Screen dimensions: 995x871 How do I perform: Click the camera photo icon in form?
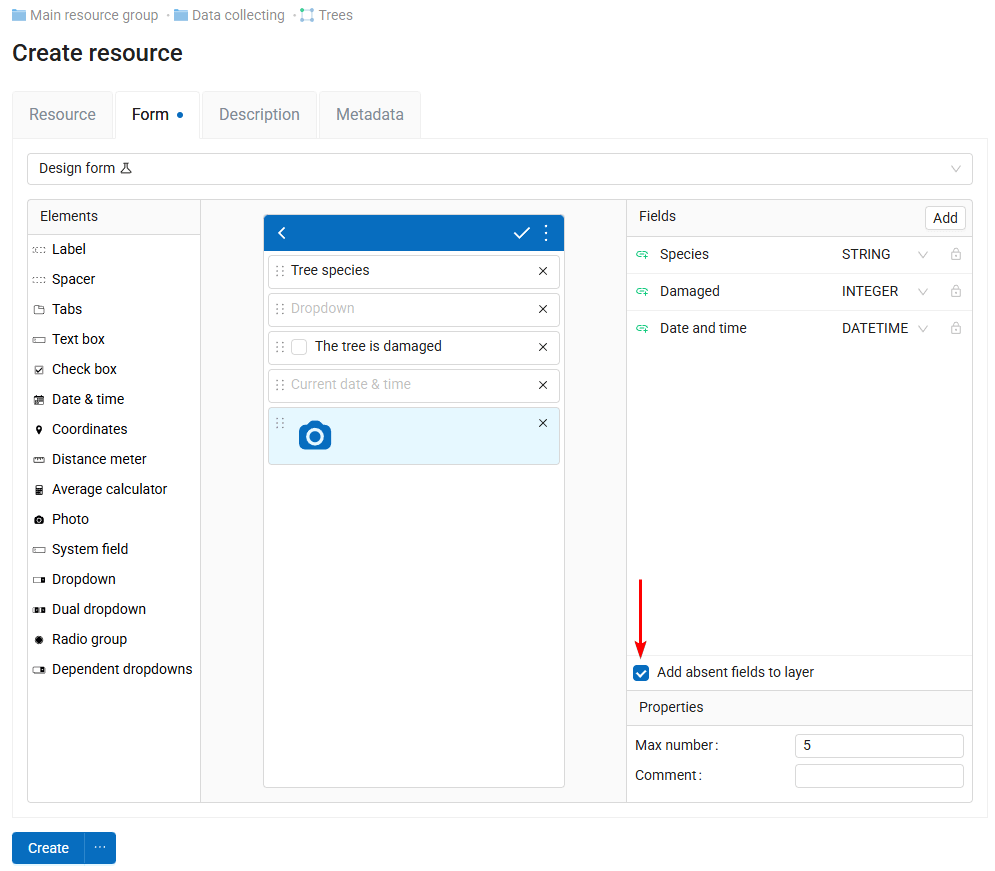pos(315,436)
